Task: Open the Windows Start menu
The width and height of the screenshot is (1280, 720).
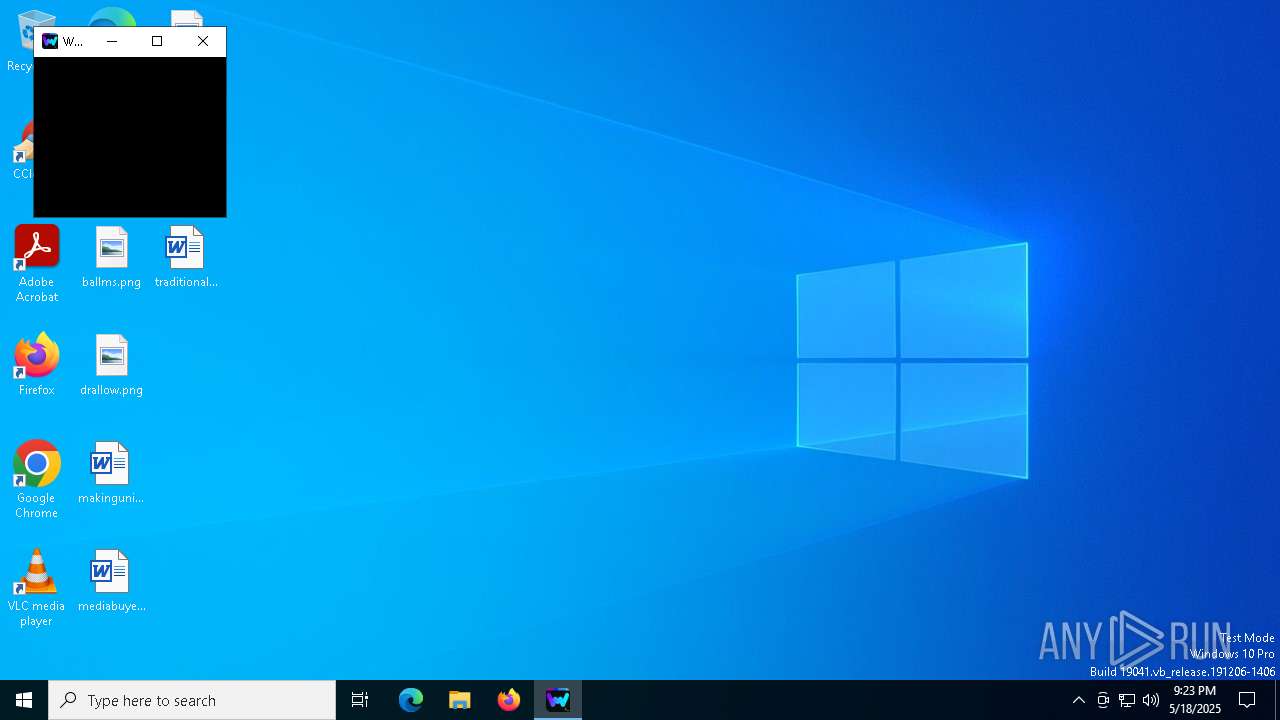Action: (x=24, y=700)
